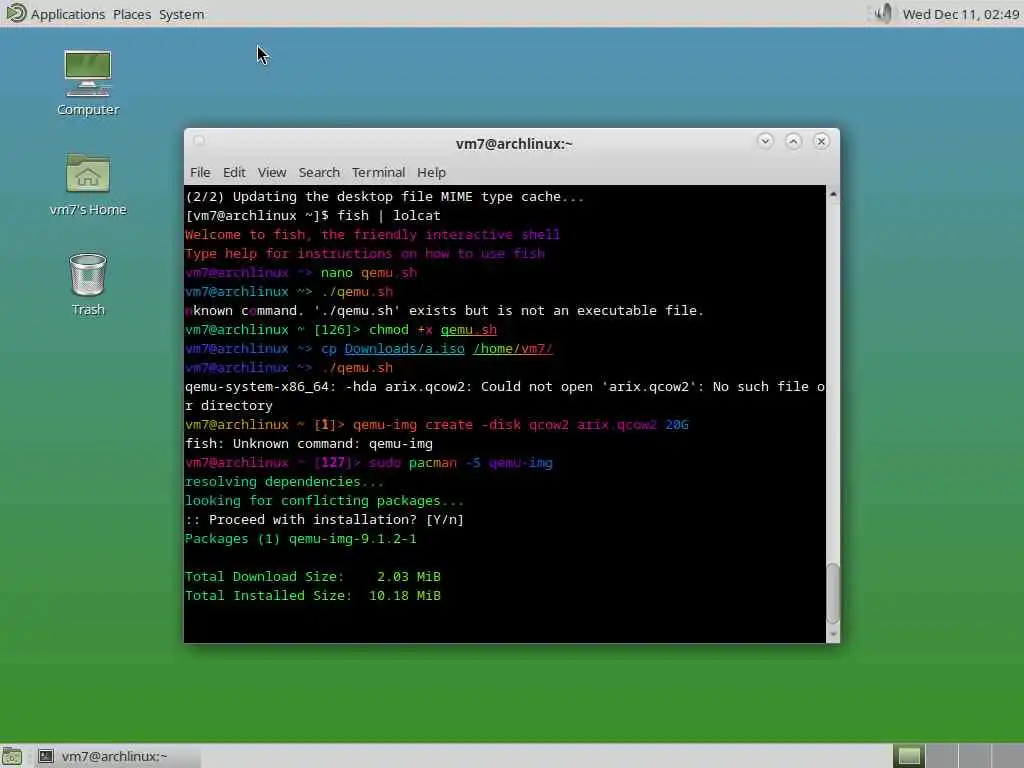Click the MATE logo beside Applications
The height and width of the screenshot is (768, 1024).
[15, 13]
